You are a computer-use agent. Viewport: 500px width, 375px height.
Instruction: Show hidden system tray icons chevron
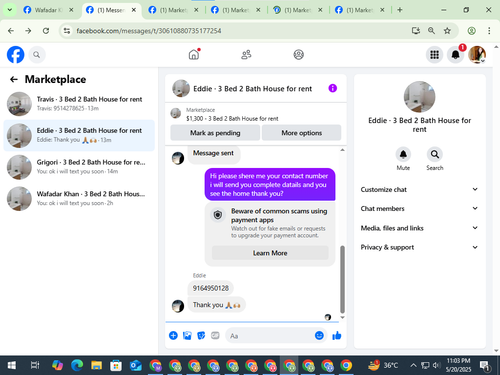coord(413,365)
